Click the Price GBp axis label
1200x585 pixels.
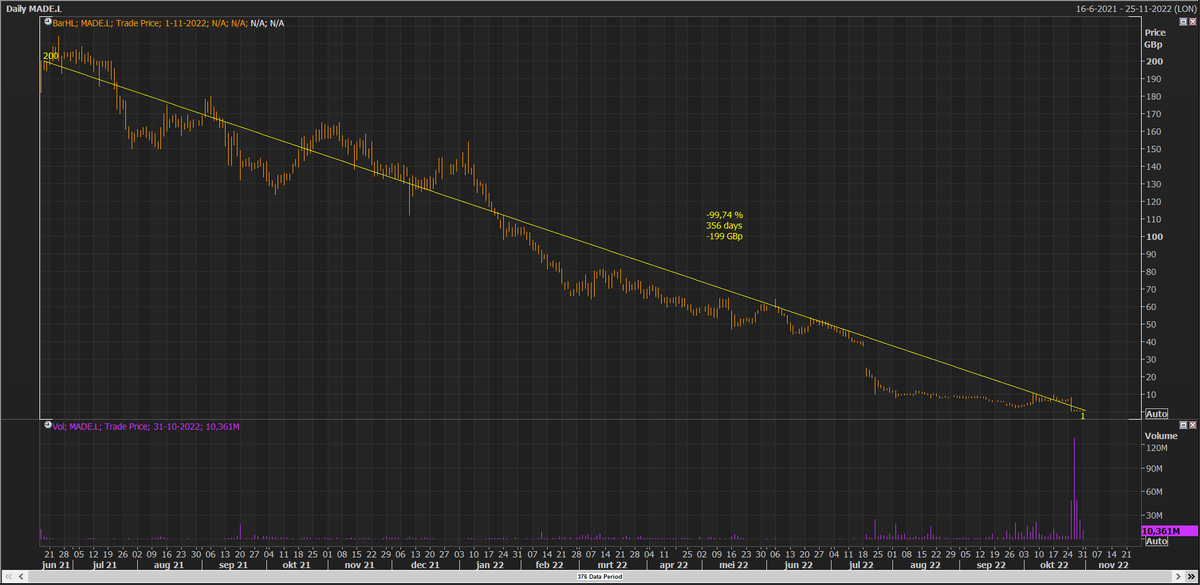pyautogui.click(x=1155, y=39)
